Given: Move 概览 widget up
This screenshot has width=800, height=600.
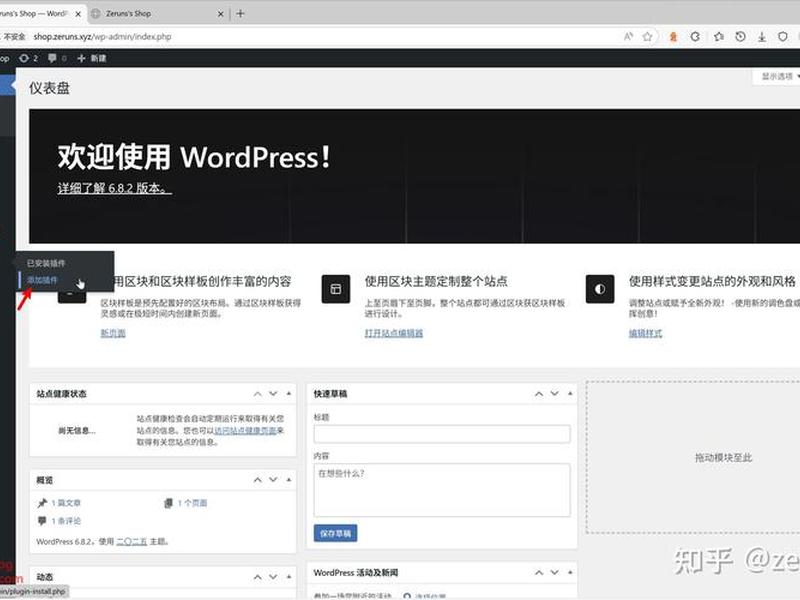Looking at the screenshot, I should [258, 480].
